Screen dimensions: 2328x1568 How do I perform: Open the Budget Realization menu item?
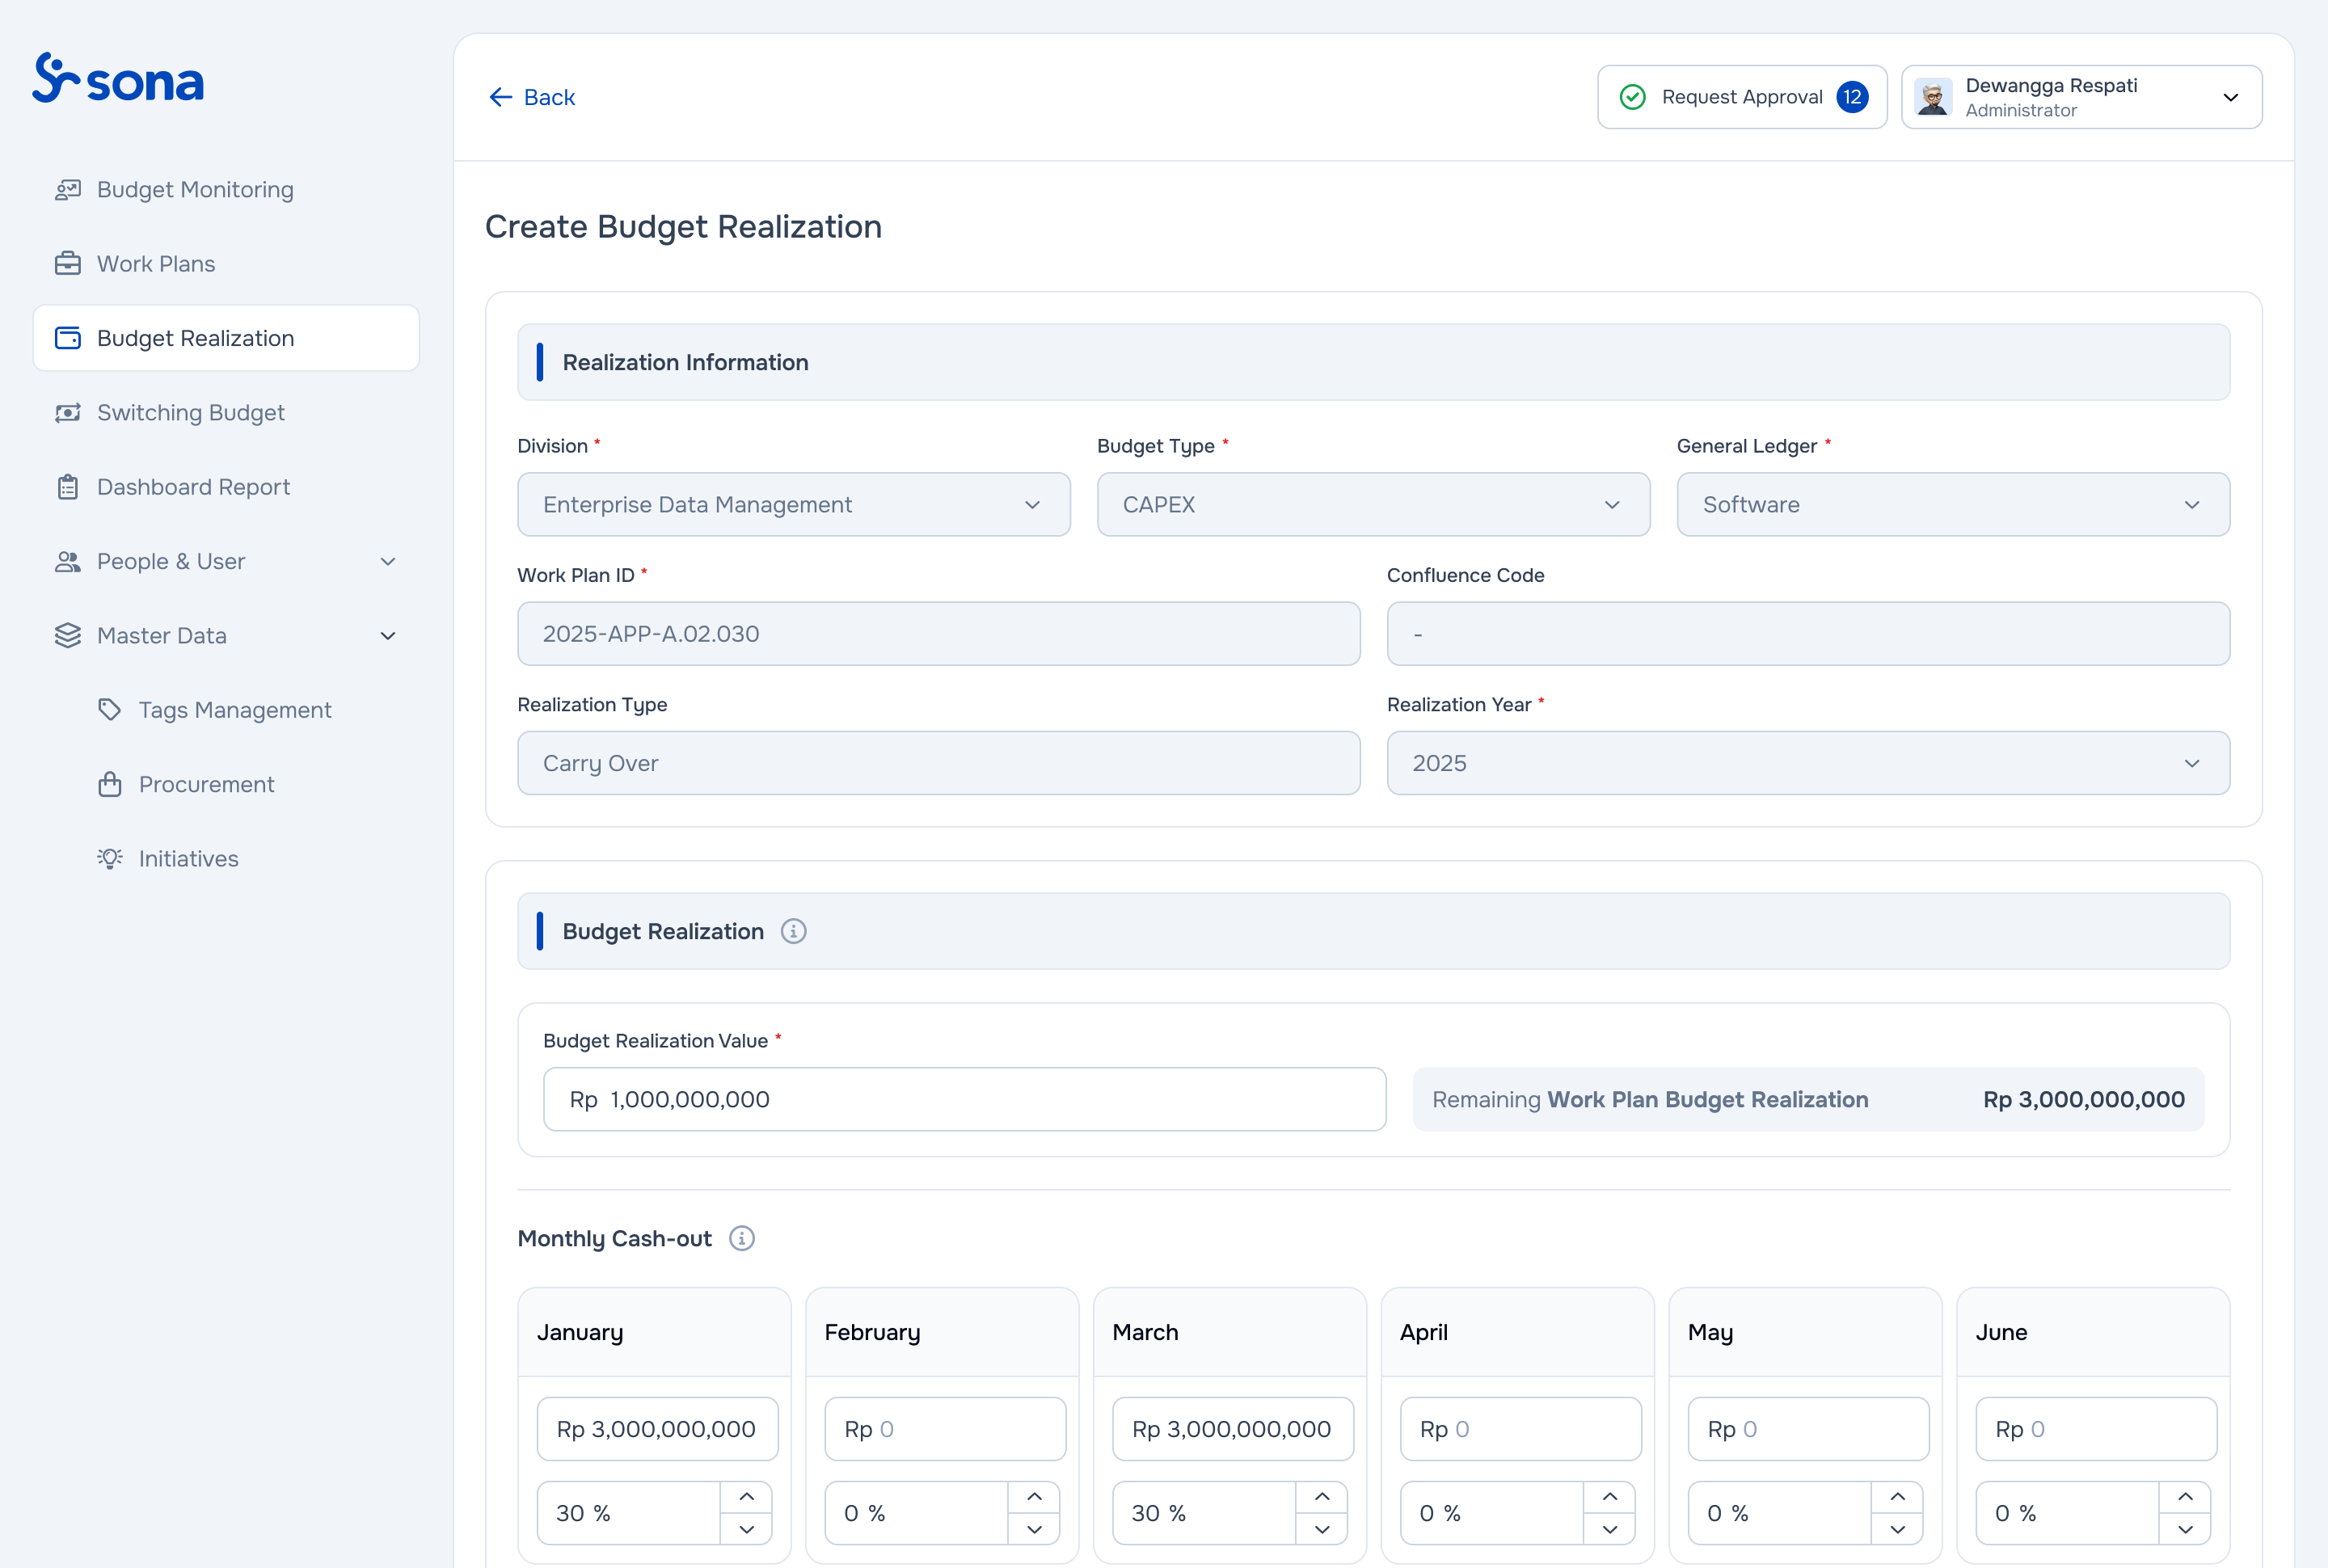226,339
